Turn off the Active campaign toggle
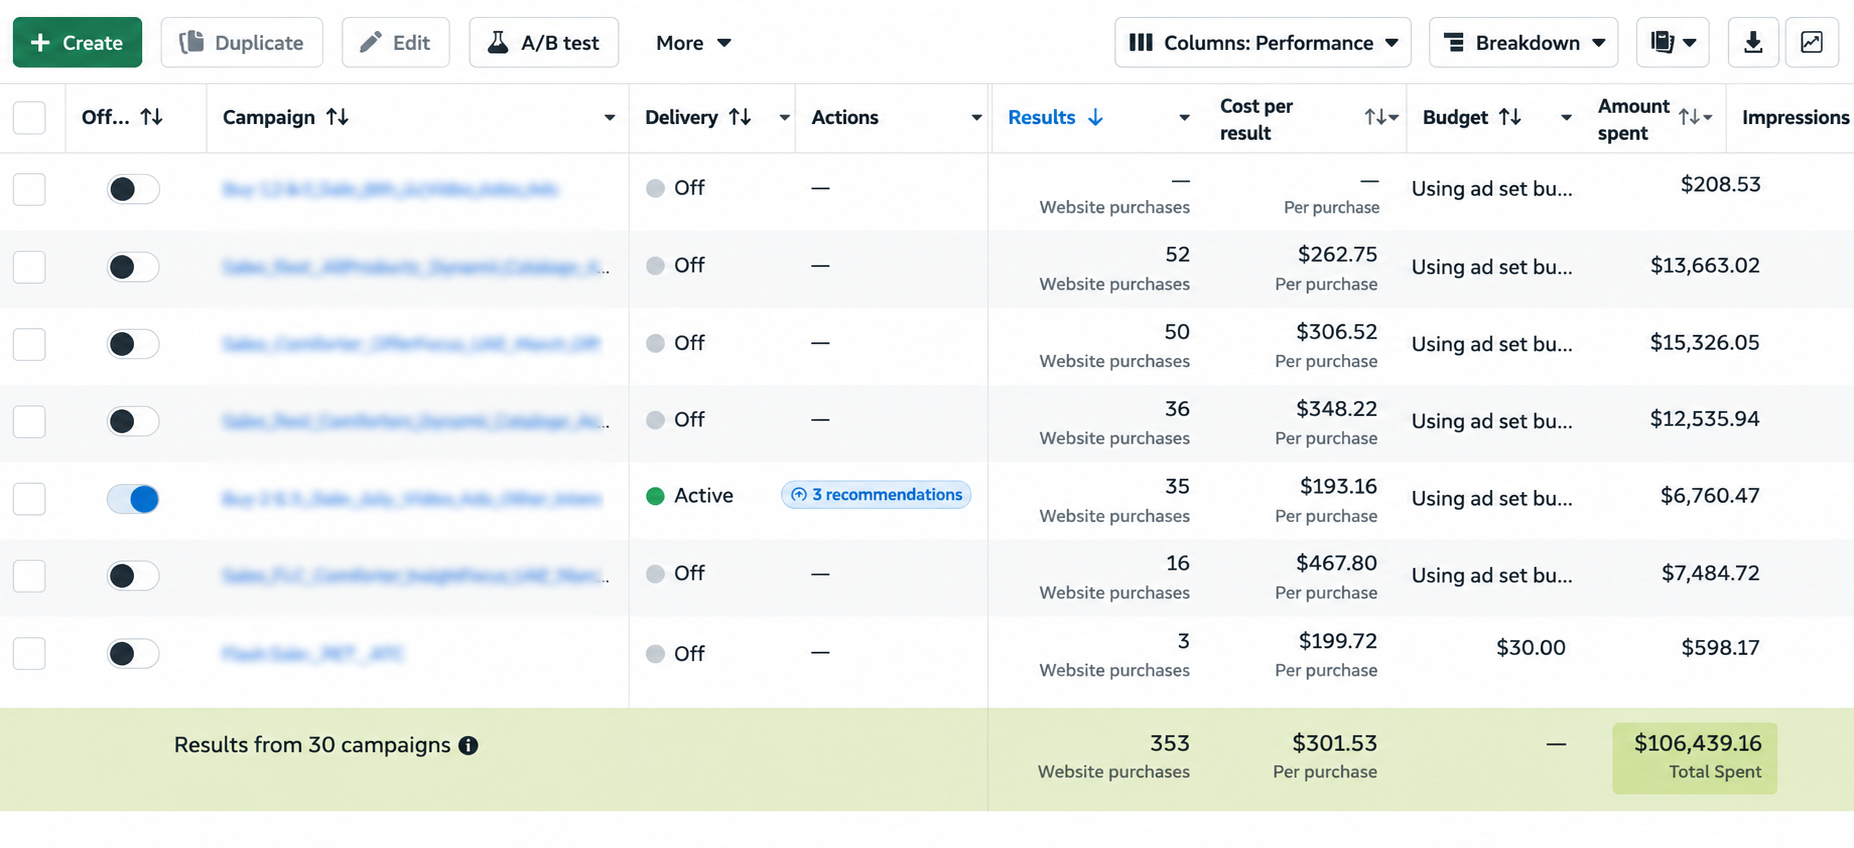This screenshot has height=848, width=1854. tap(133, 498)
